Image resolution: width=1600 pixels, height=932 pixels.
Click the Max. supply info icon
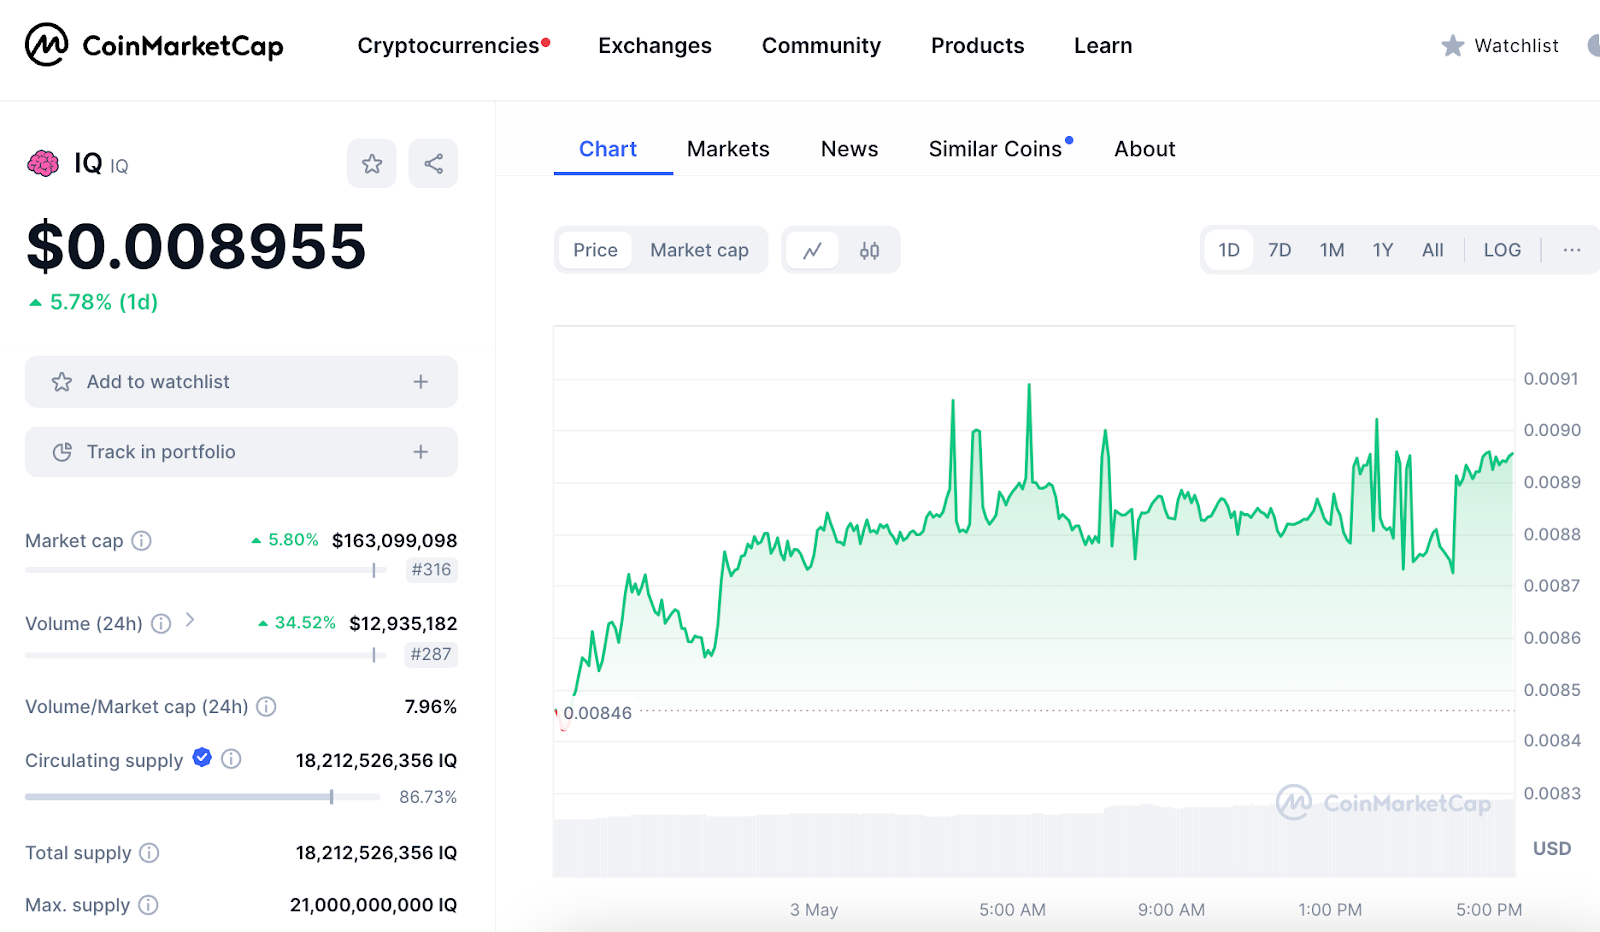[x=148, y=905]
